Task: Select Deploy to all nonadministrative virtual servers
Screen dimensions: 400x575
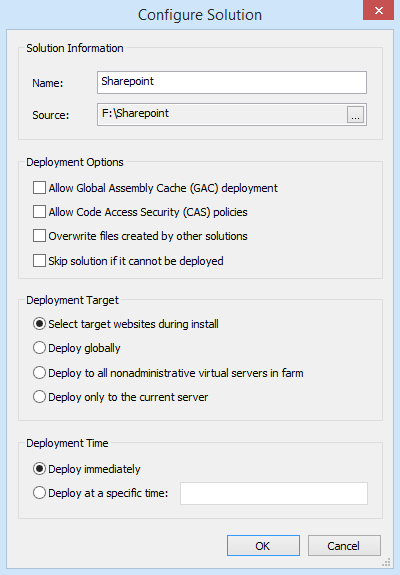Action: pos(39,373)
